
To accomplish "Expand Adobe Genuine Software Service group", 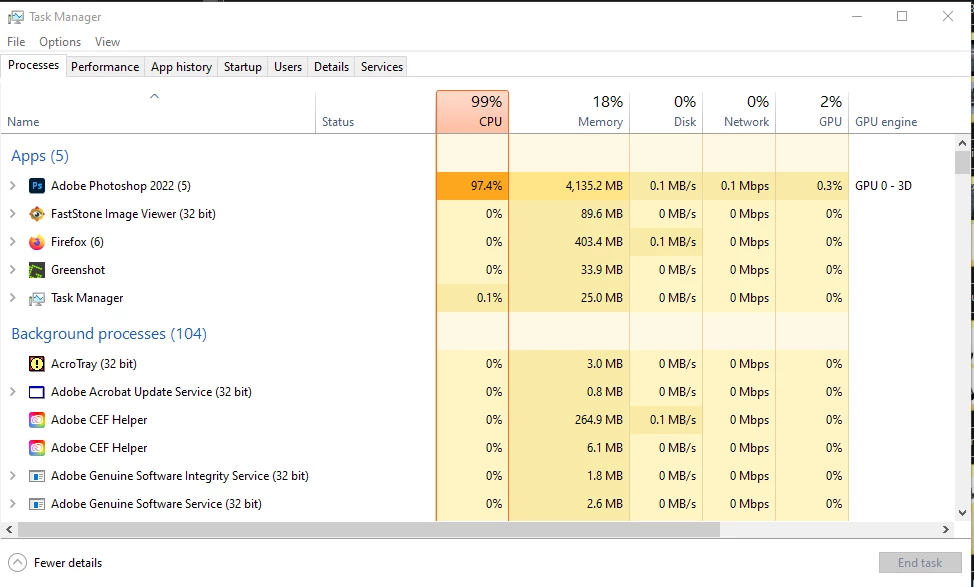I will pos(12,504).
